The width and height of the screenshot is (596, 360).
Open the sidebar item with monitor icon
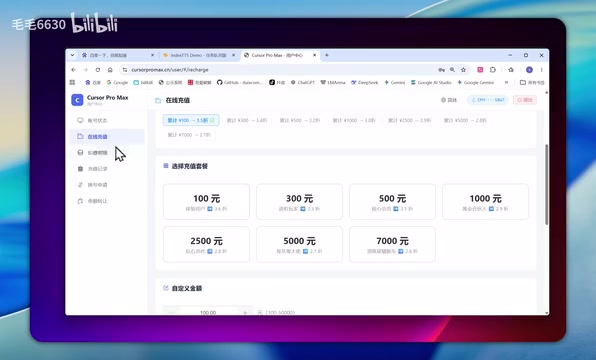(x=107, y=121)
